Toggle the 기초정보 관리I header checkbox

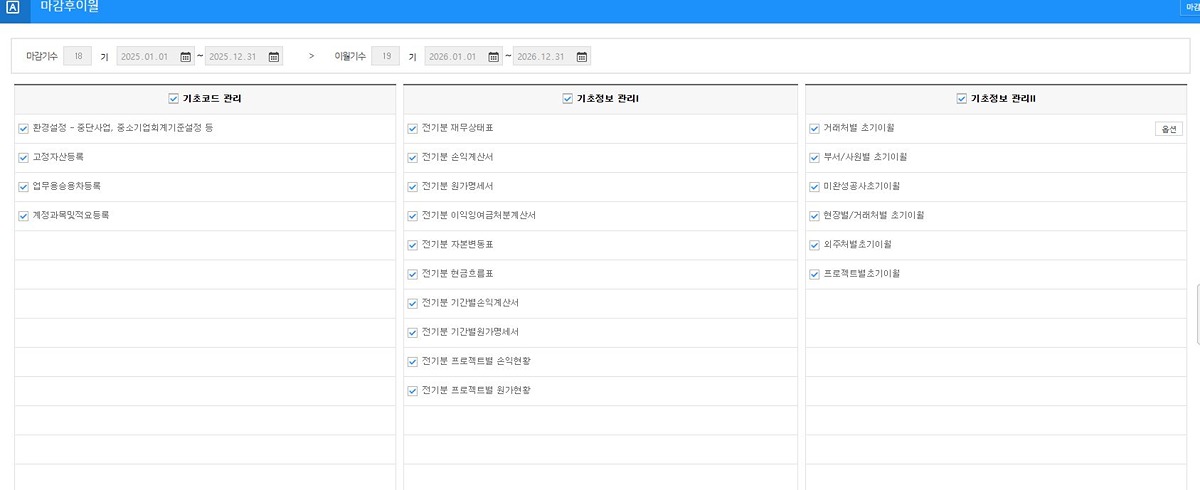click(x=568, y=99)
